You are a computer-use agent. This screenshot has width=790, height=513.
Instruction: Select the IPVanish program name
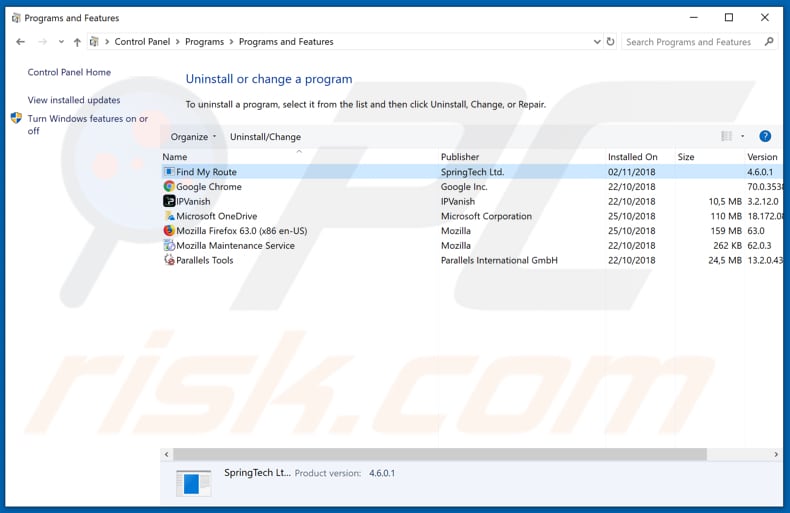point(193,201)
